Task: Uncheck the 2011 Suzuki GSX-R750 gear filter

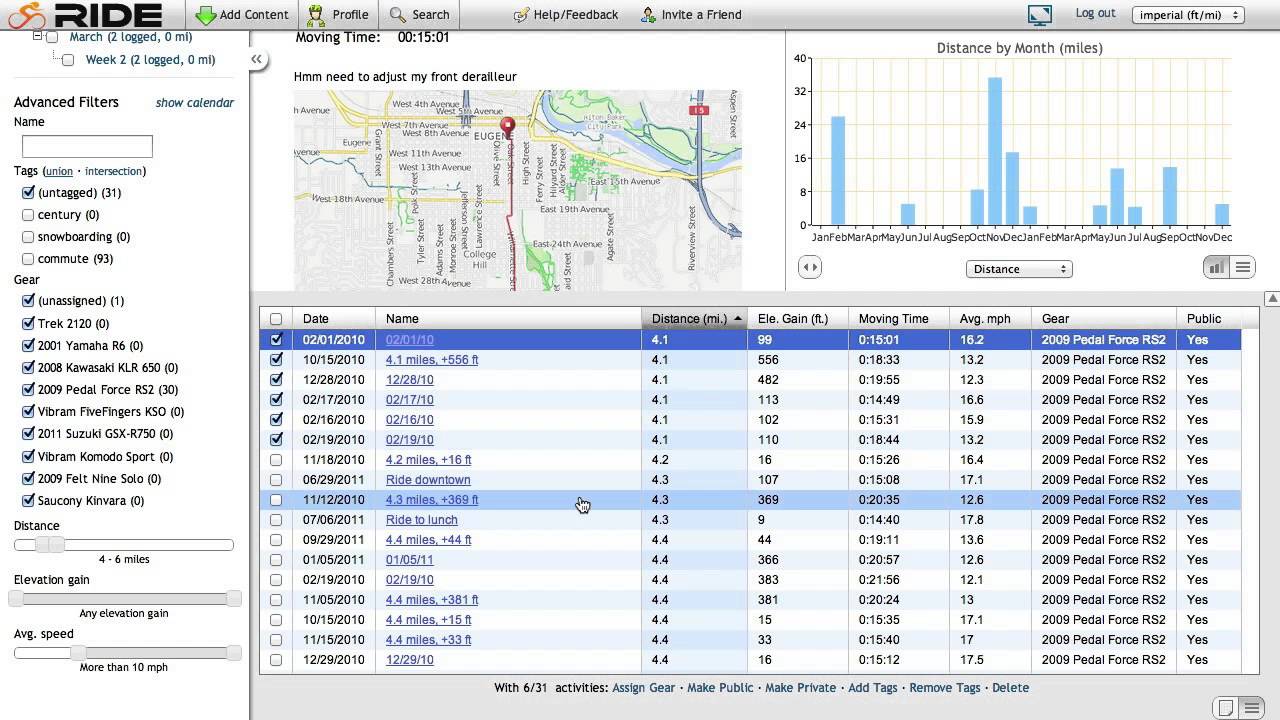Action: pyautogui.click(x=28, y=434)
